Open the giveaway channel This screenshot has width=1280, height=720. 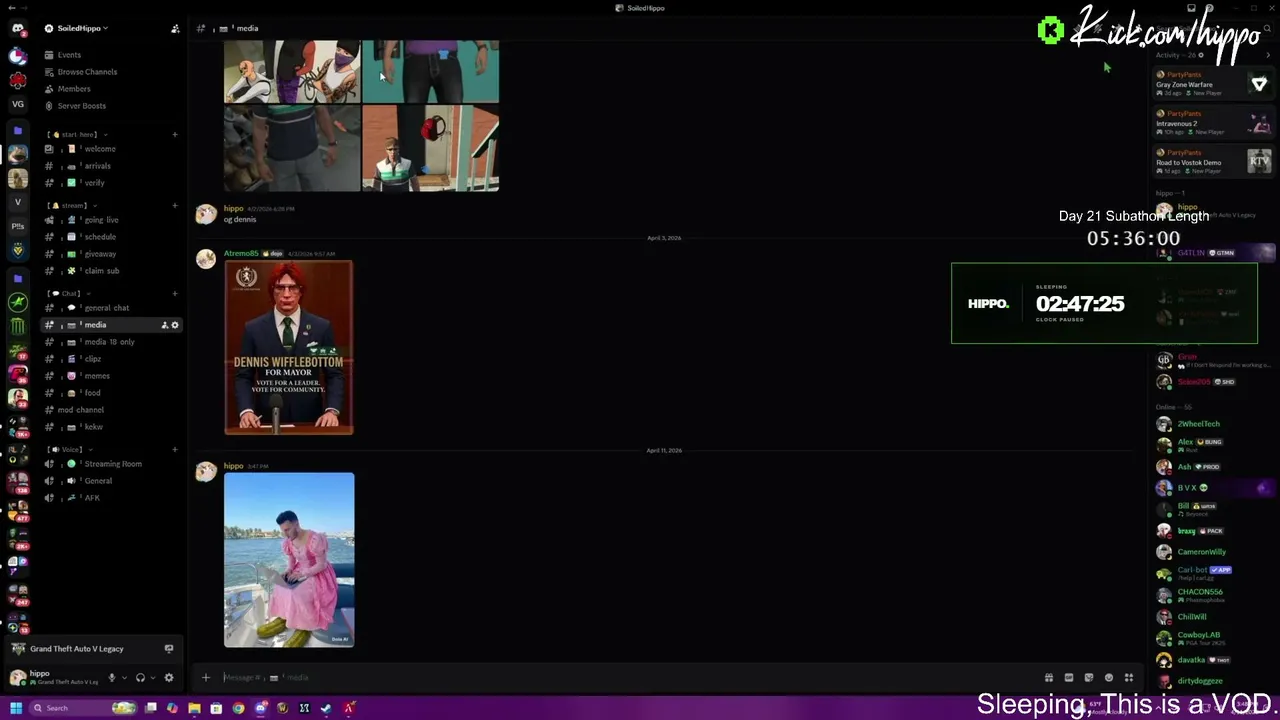pos(112,254)
